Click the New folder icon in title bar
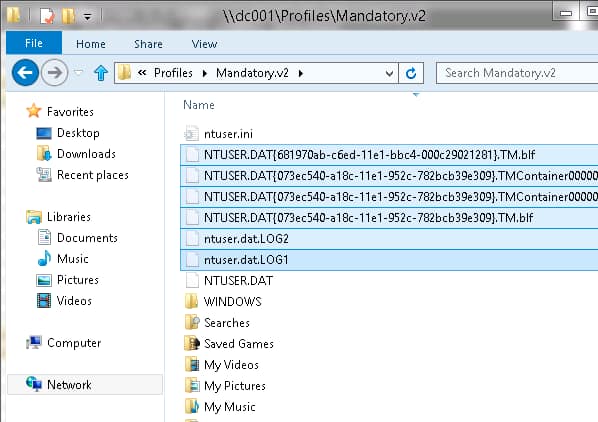Image resolution: width=598 pixels, height=422 pixels. pyautogui.click(x=68, y=16)
